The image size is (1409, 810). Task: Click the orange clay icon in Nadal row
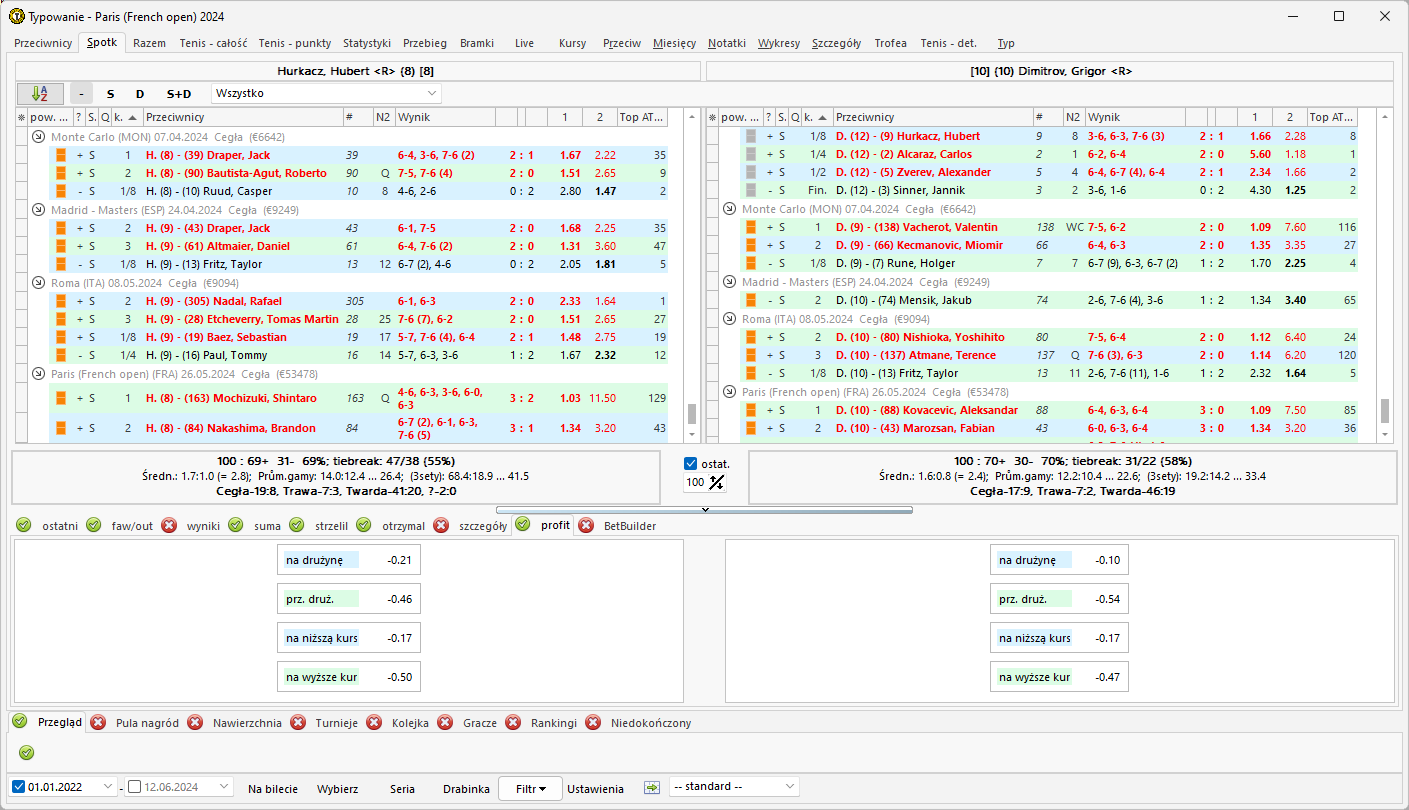pyautogui.click(x=60, y=301)
